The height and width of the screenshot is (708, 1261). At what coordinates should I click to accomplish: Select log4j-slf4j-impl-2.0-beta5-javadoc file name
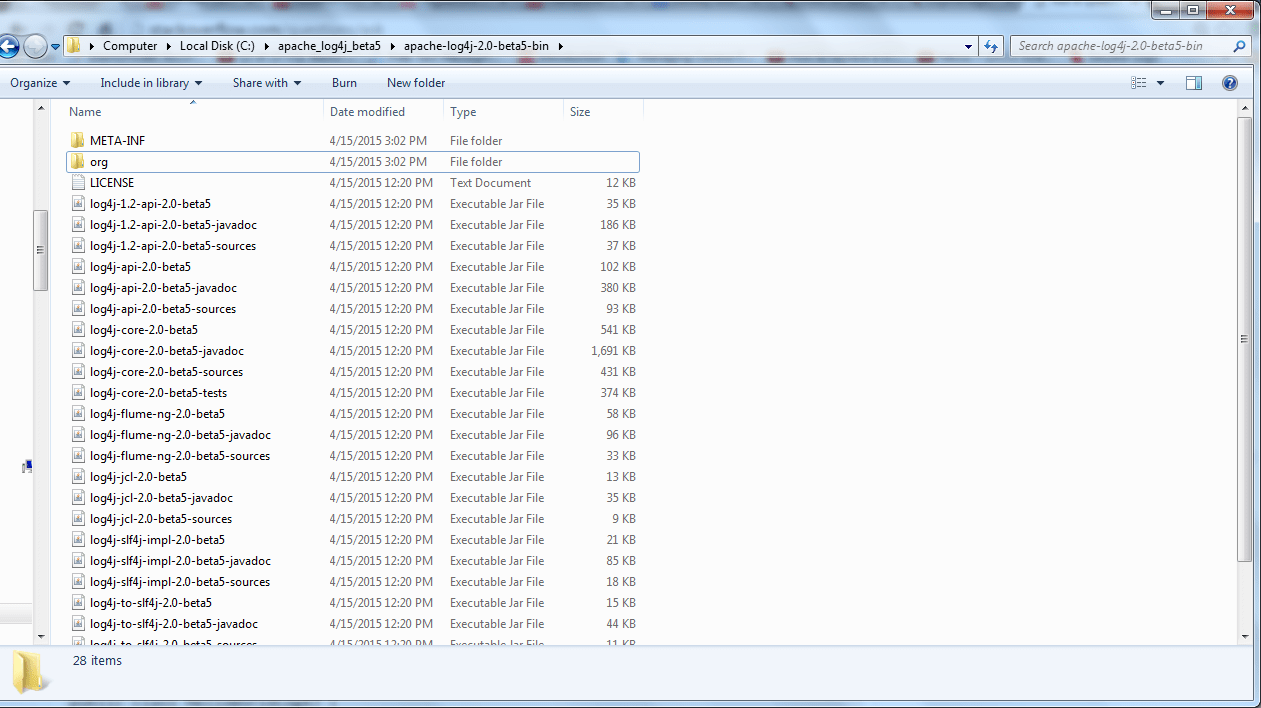[x=180, y=561]
